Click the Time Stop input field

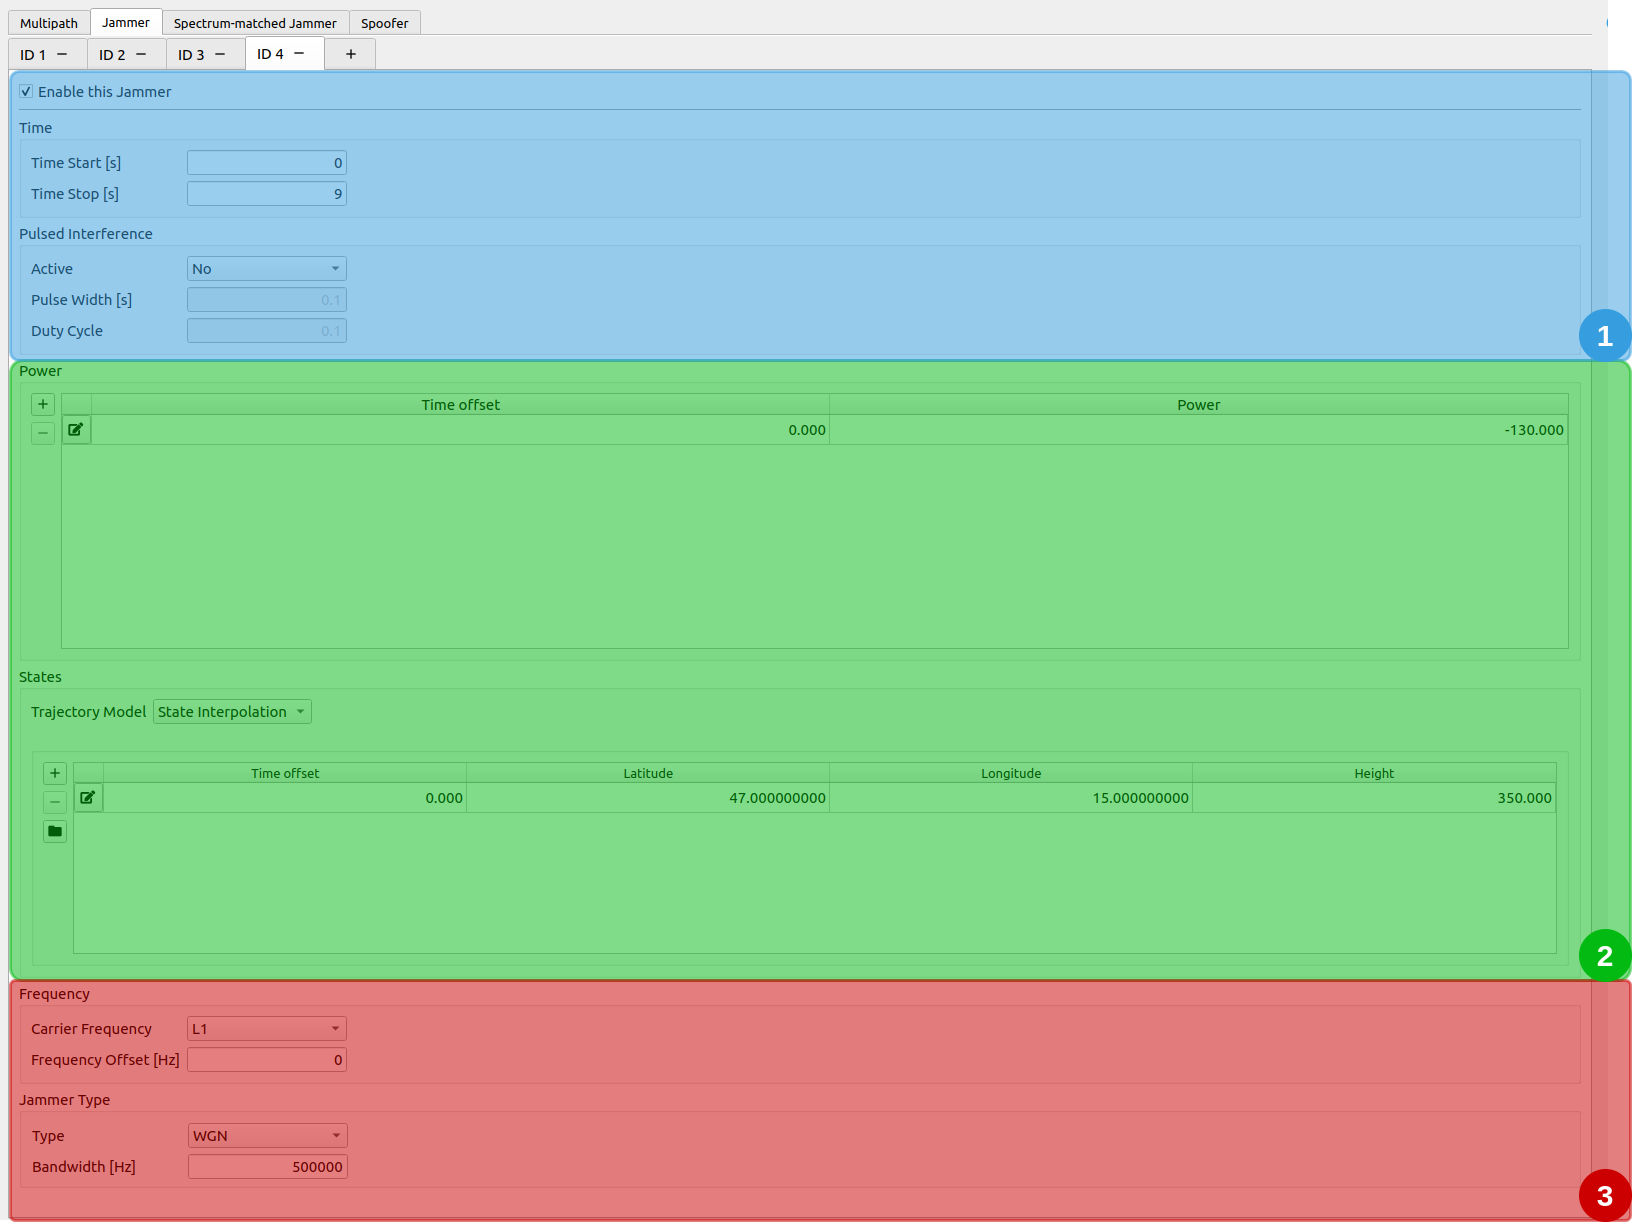pos(267,194)
